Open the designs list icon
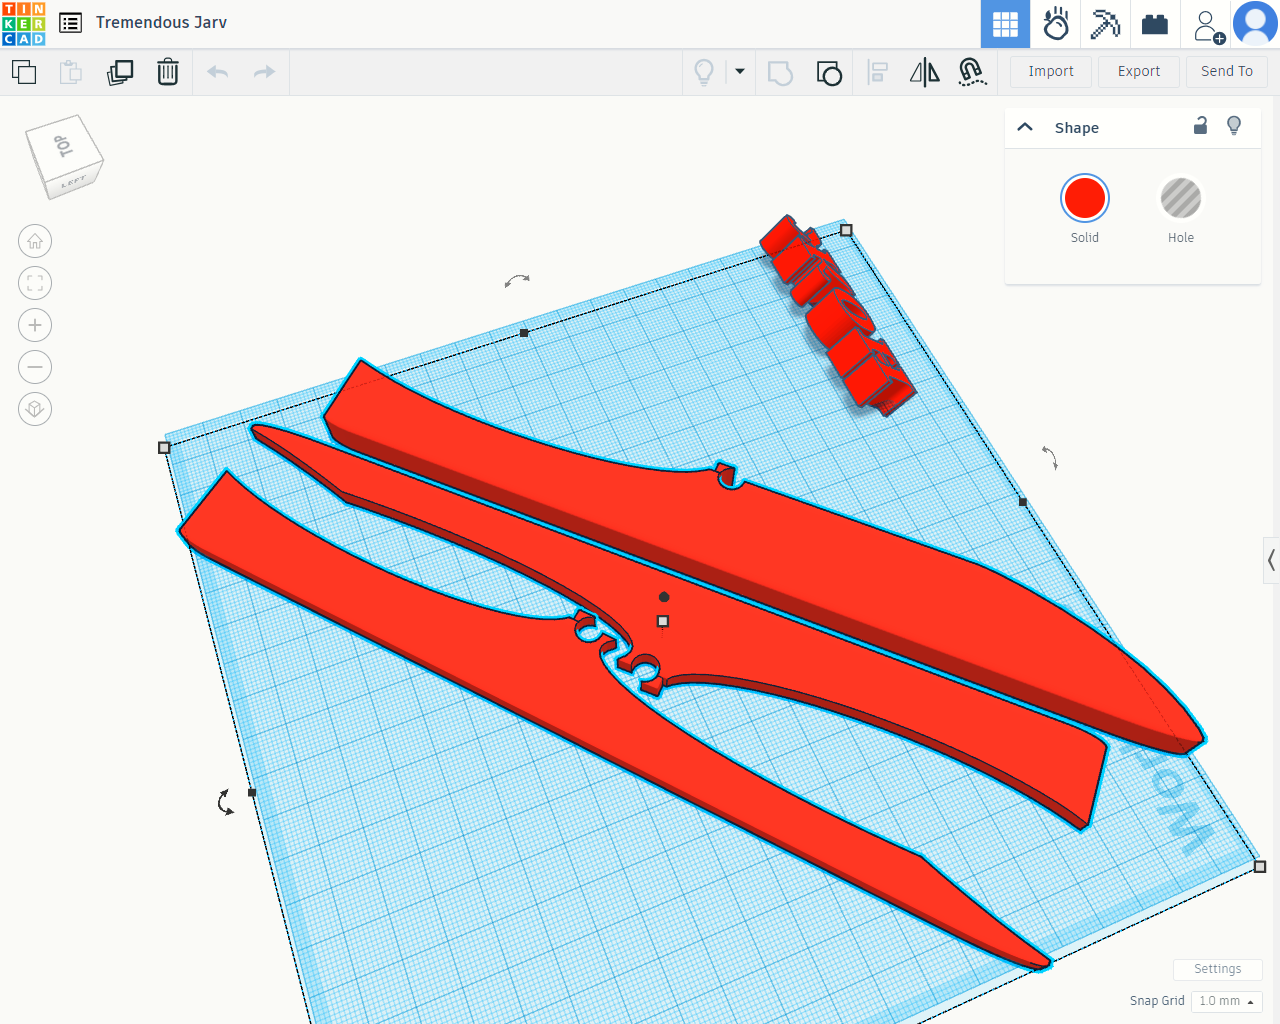 [71, 23]
